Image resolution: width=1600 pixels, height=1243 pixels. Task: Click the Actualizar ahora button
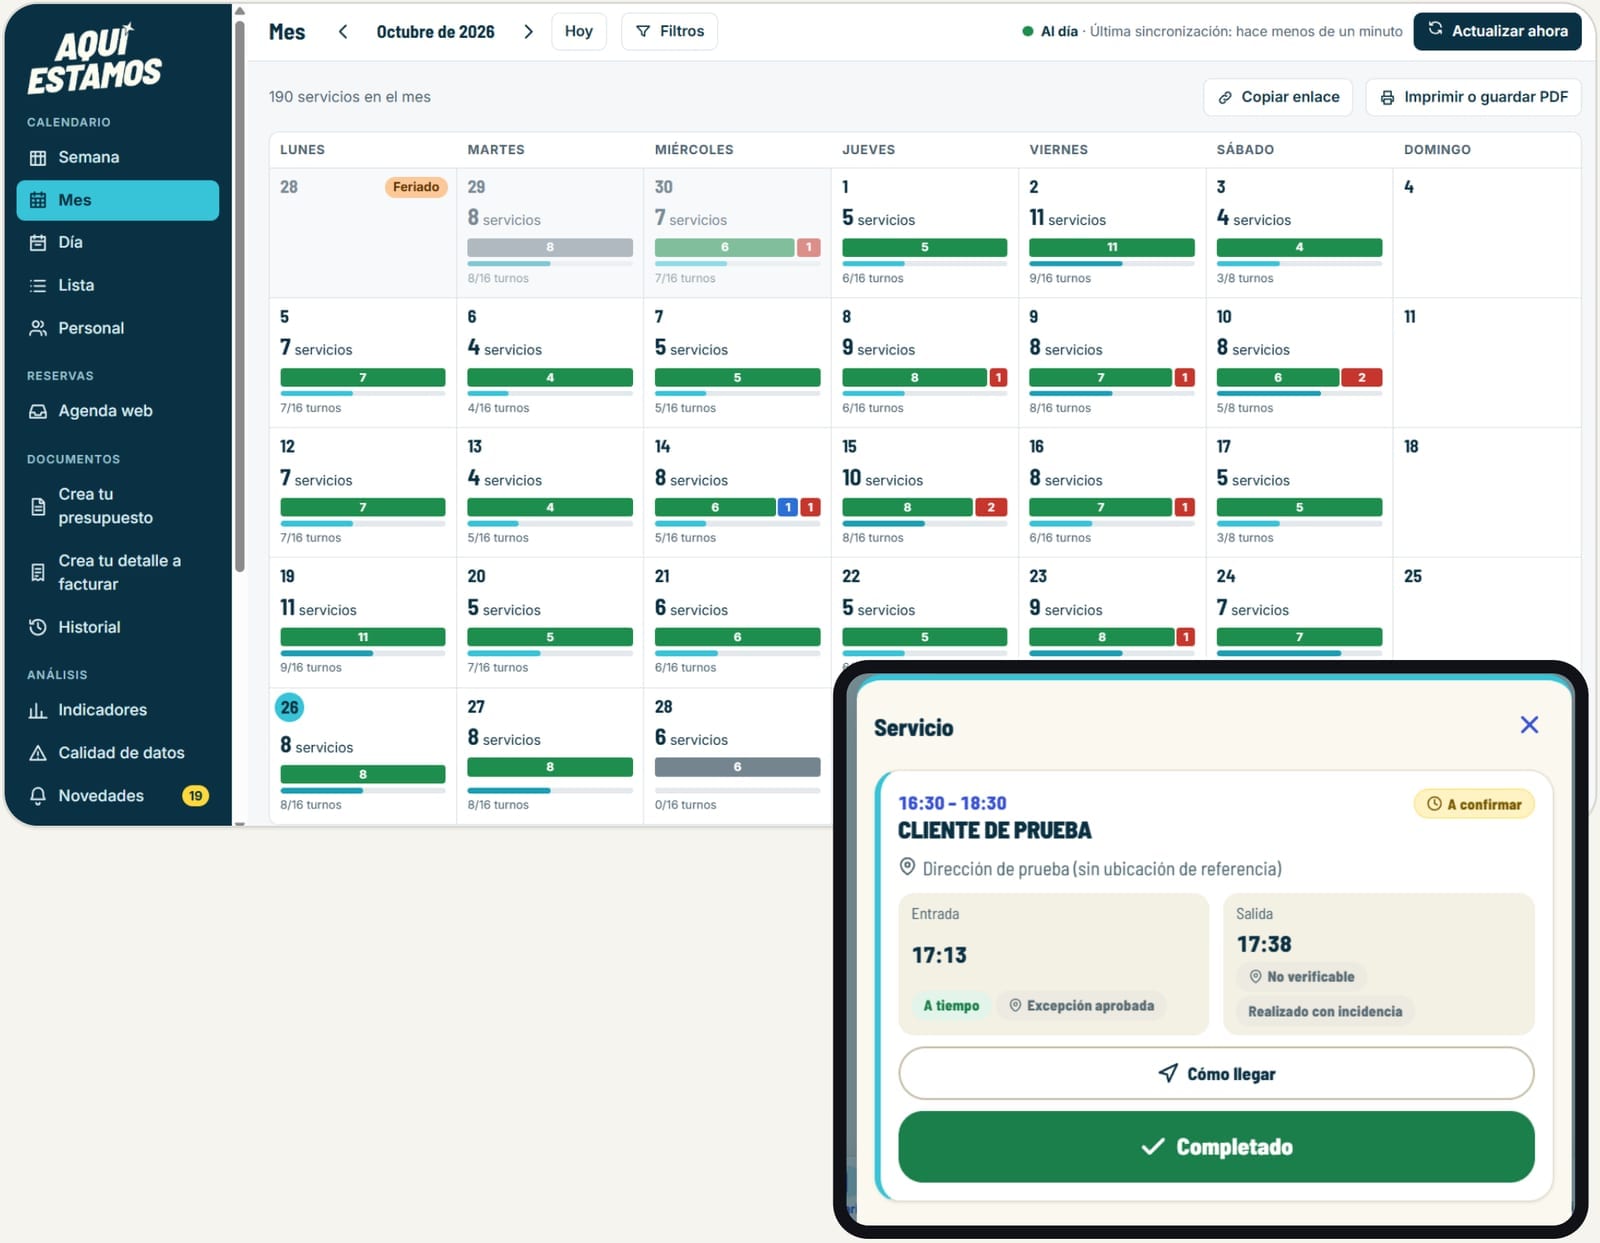[1497, 31]
